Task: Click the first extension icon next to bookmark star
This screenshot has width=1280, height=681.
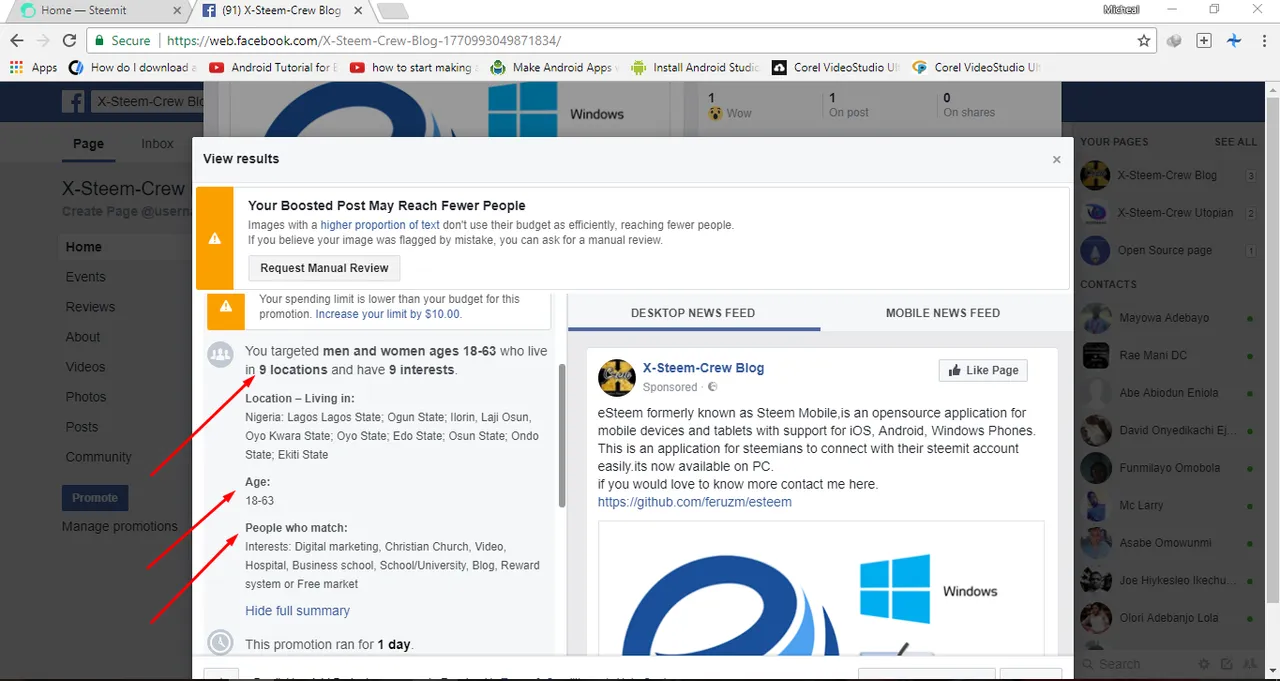Action: 1175,41
